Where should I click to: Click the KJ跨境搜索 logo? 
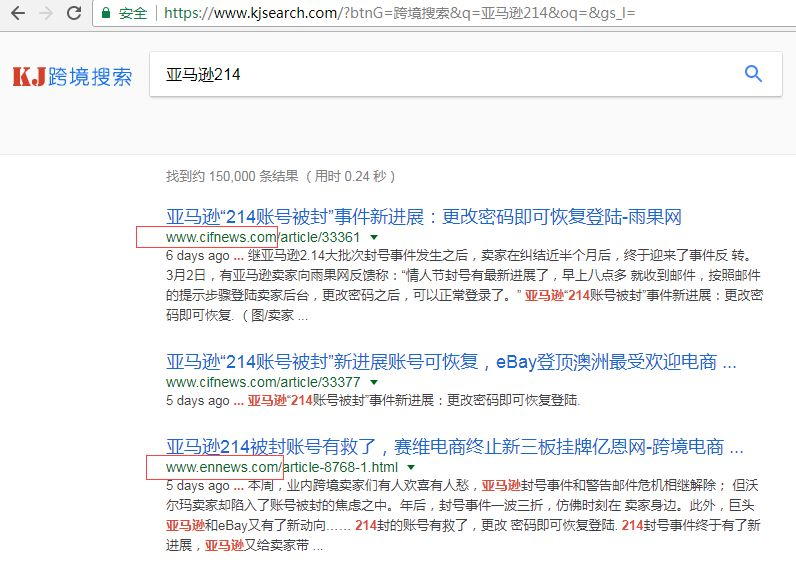(x=72, y=77)
